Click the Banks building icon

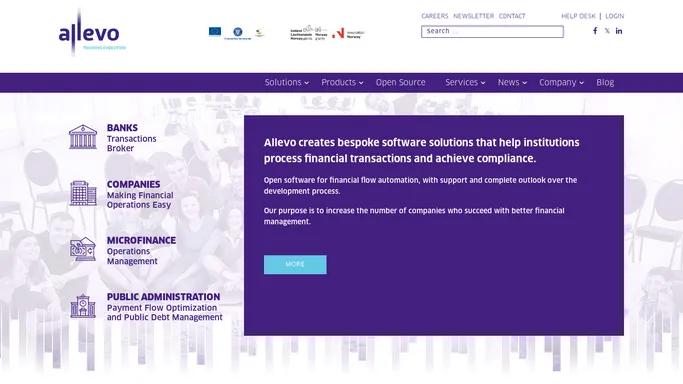(83, 137)
